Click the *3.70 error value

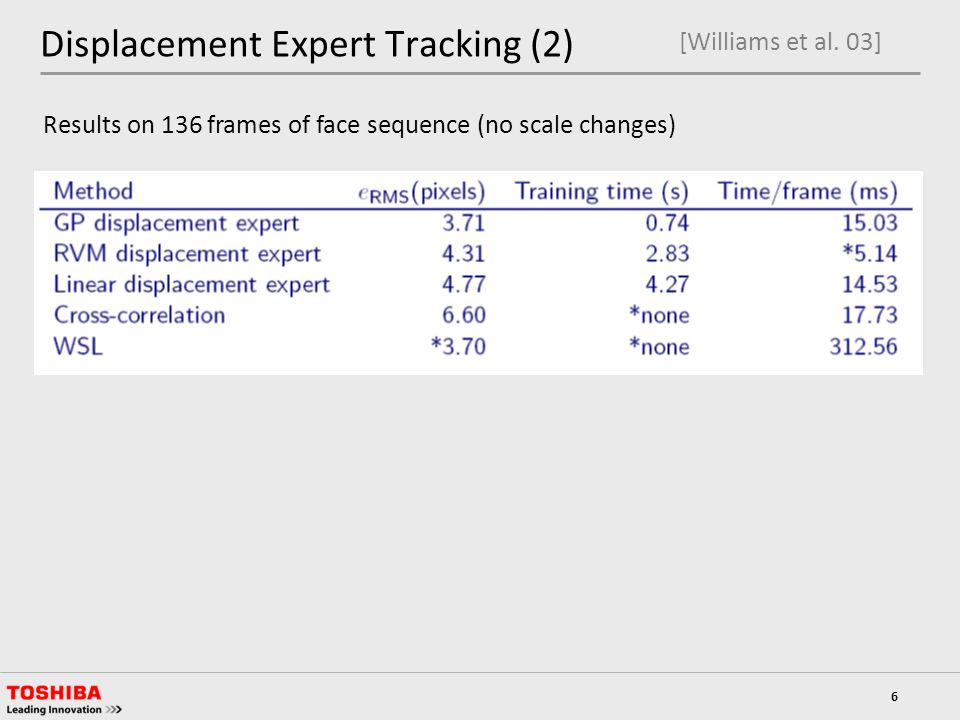[458, 347]
